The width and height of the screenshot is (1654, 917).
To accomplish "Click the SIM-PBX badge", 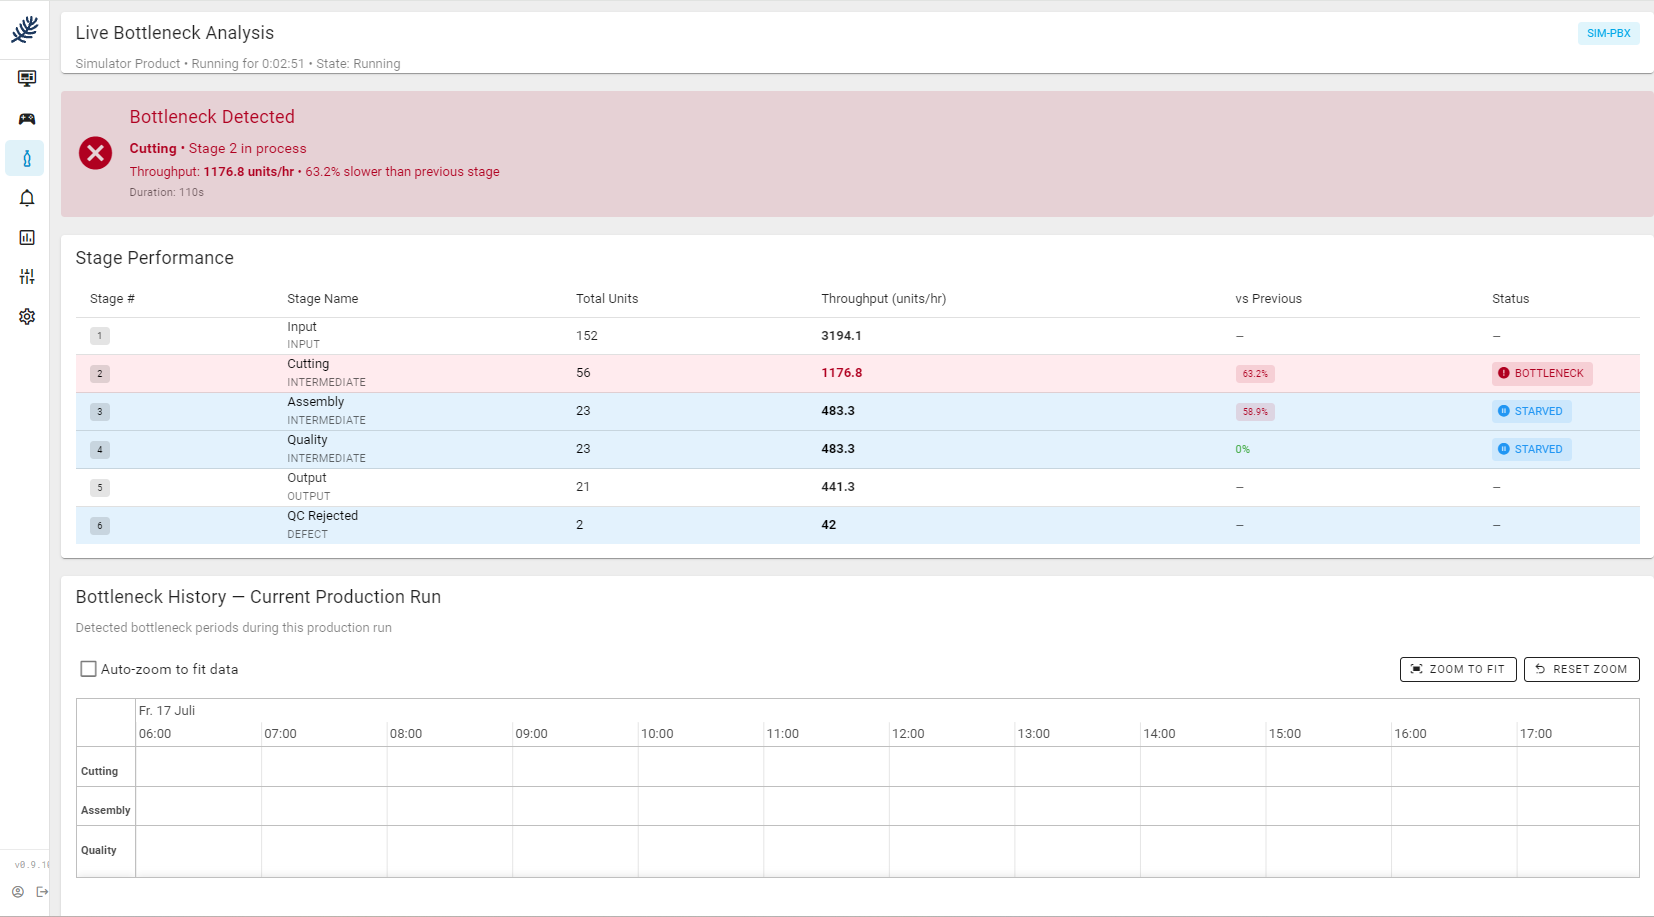I will click(1608, 33).
